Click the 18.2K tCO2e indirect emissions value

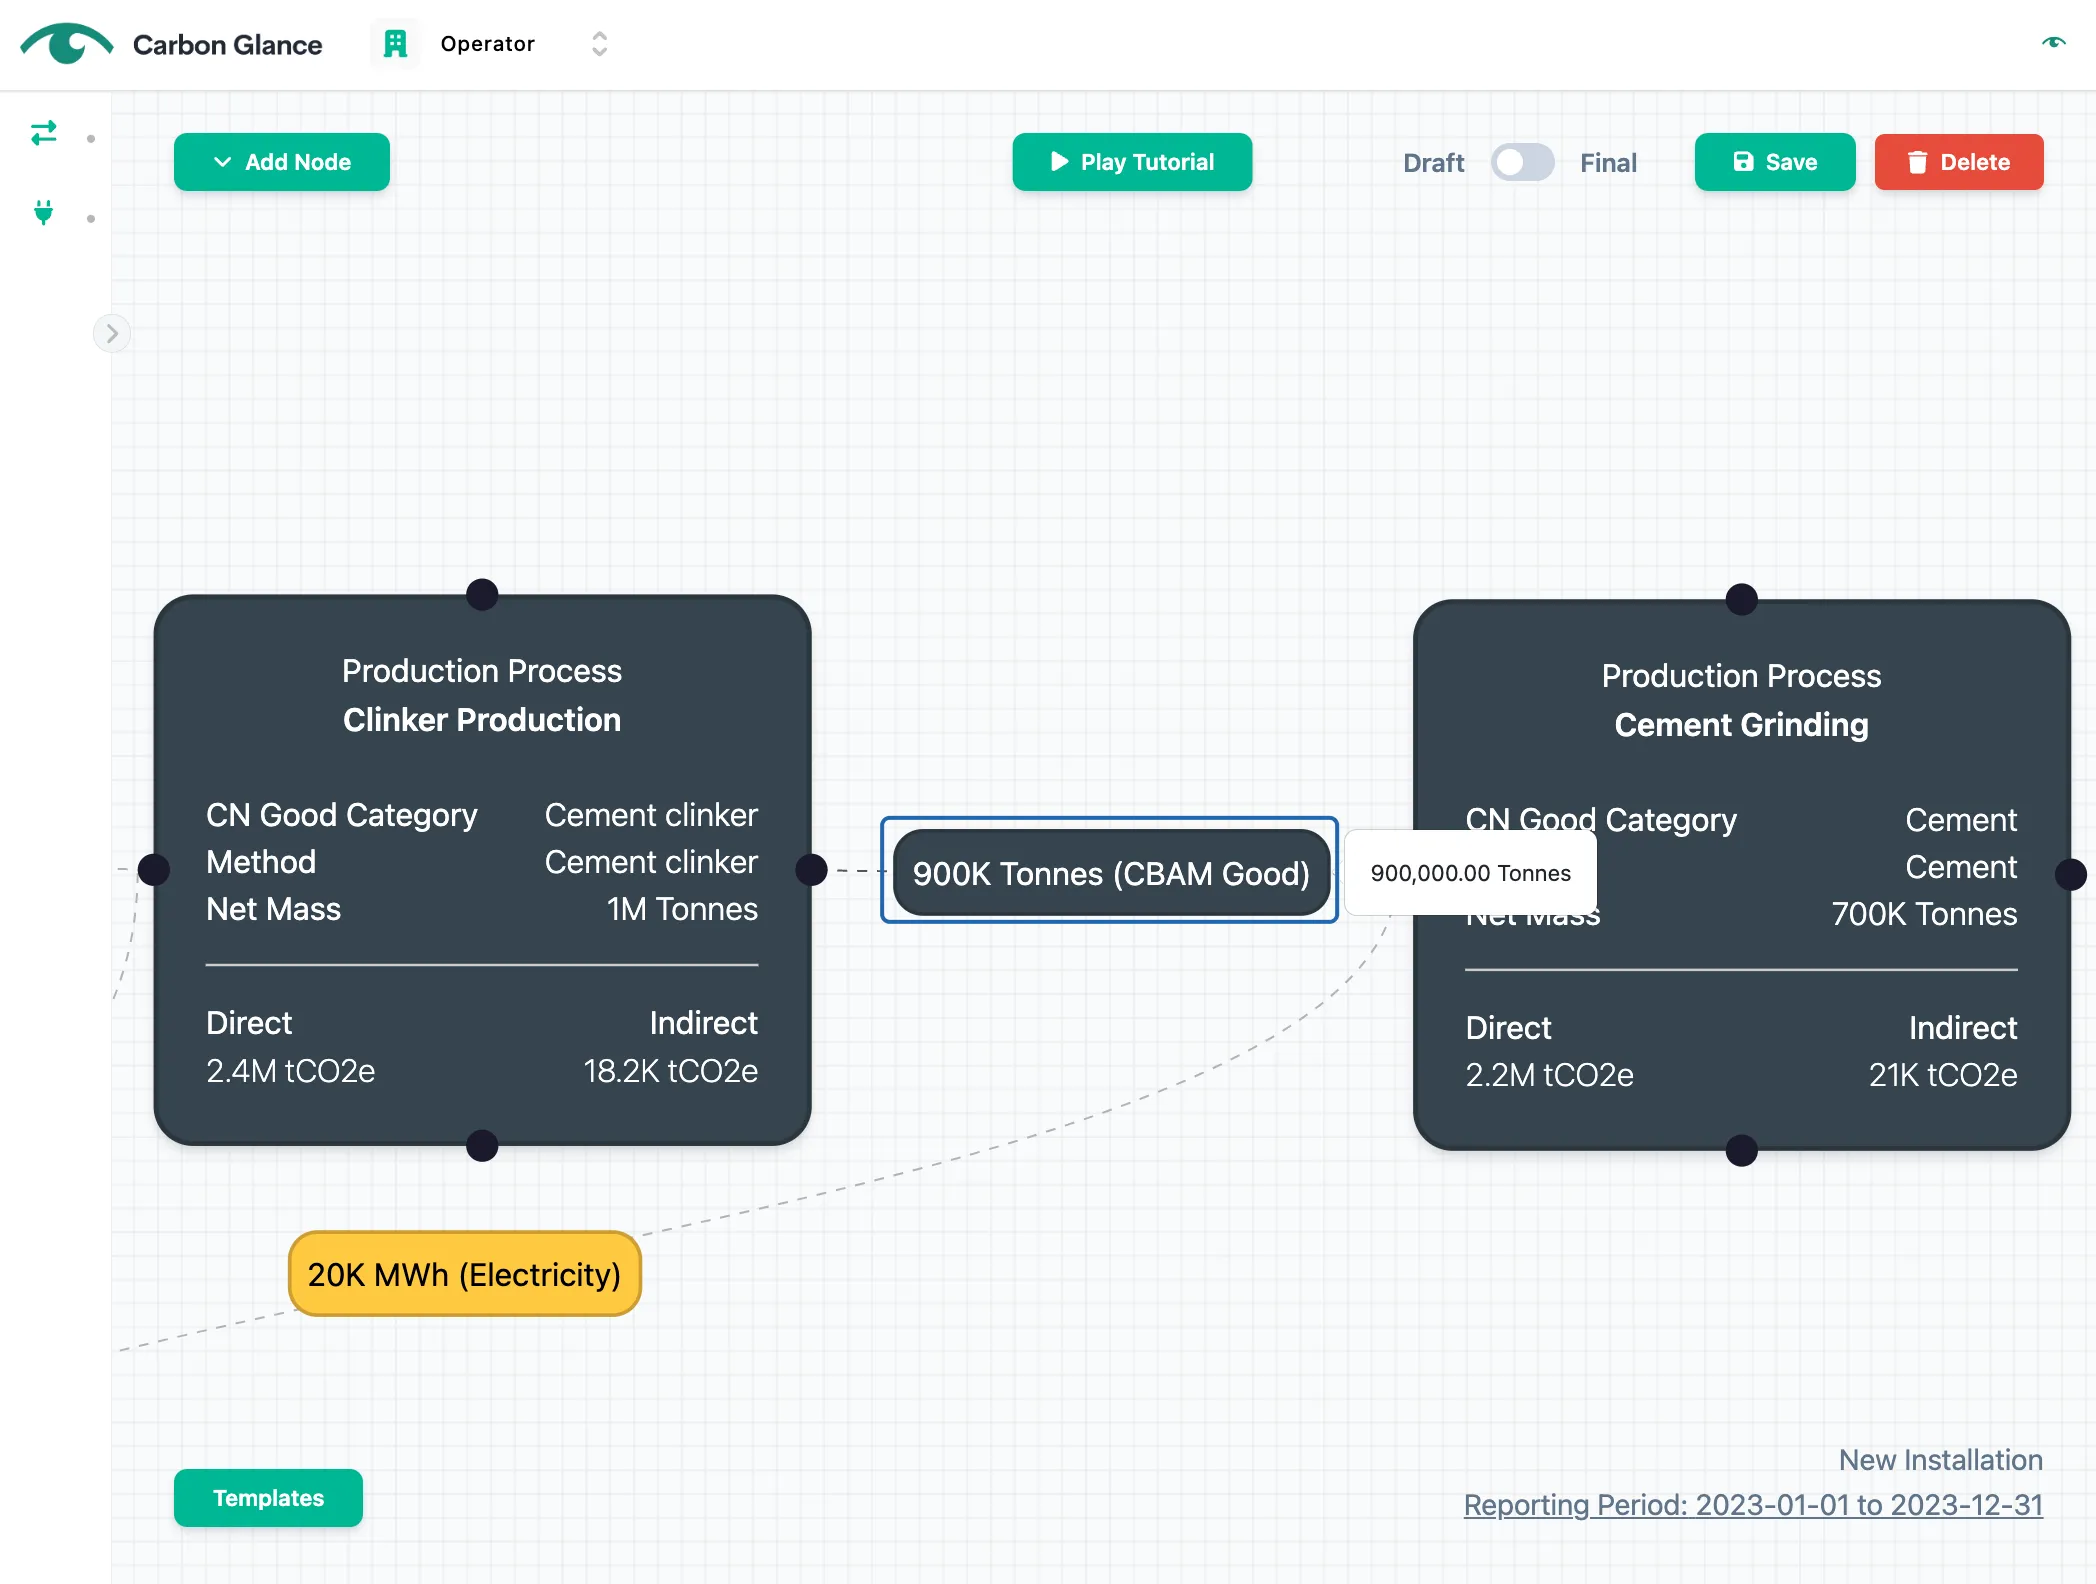coord(671,1071)
